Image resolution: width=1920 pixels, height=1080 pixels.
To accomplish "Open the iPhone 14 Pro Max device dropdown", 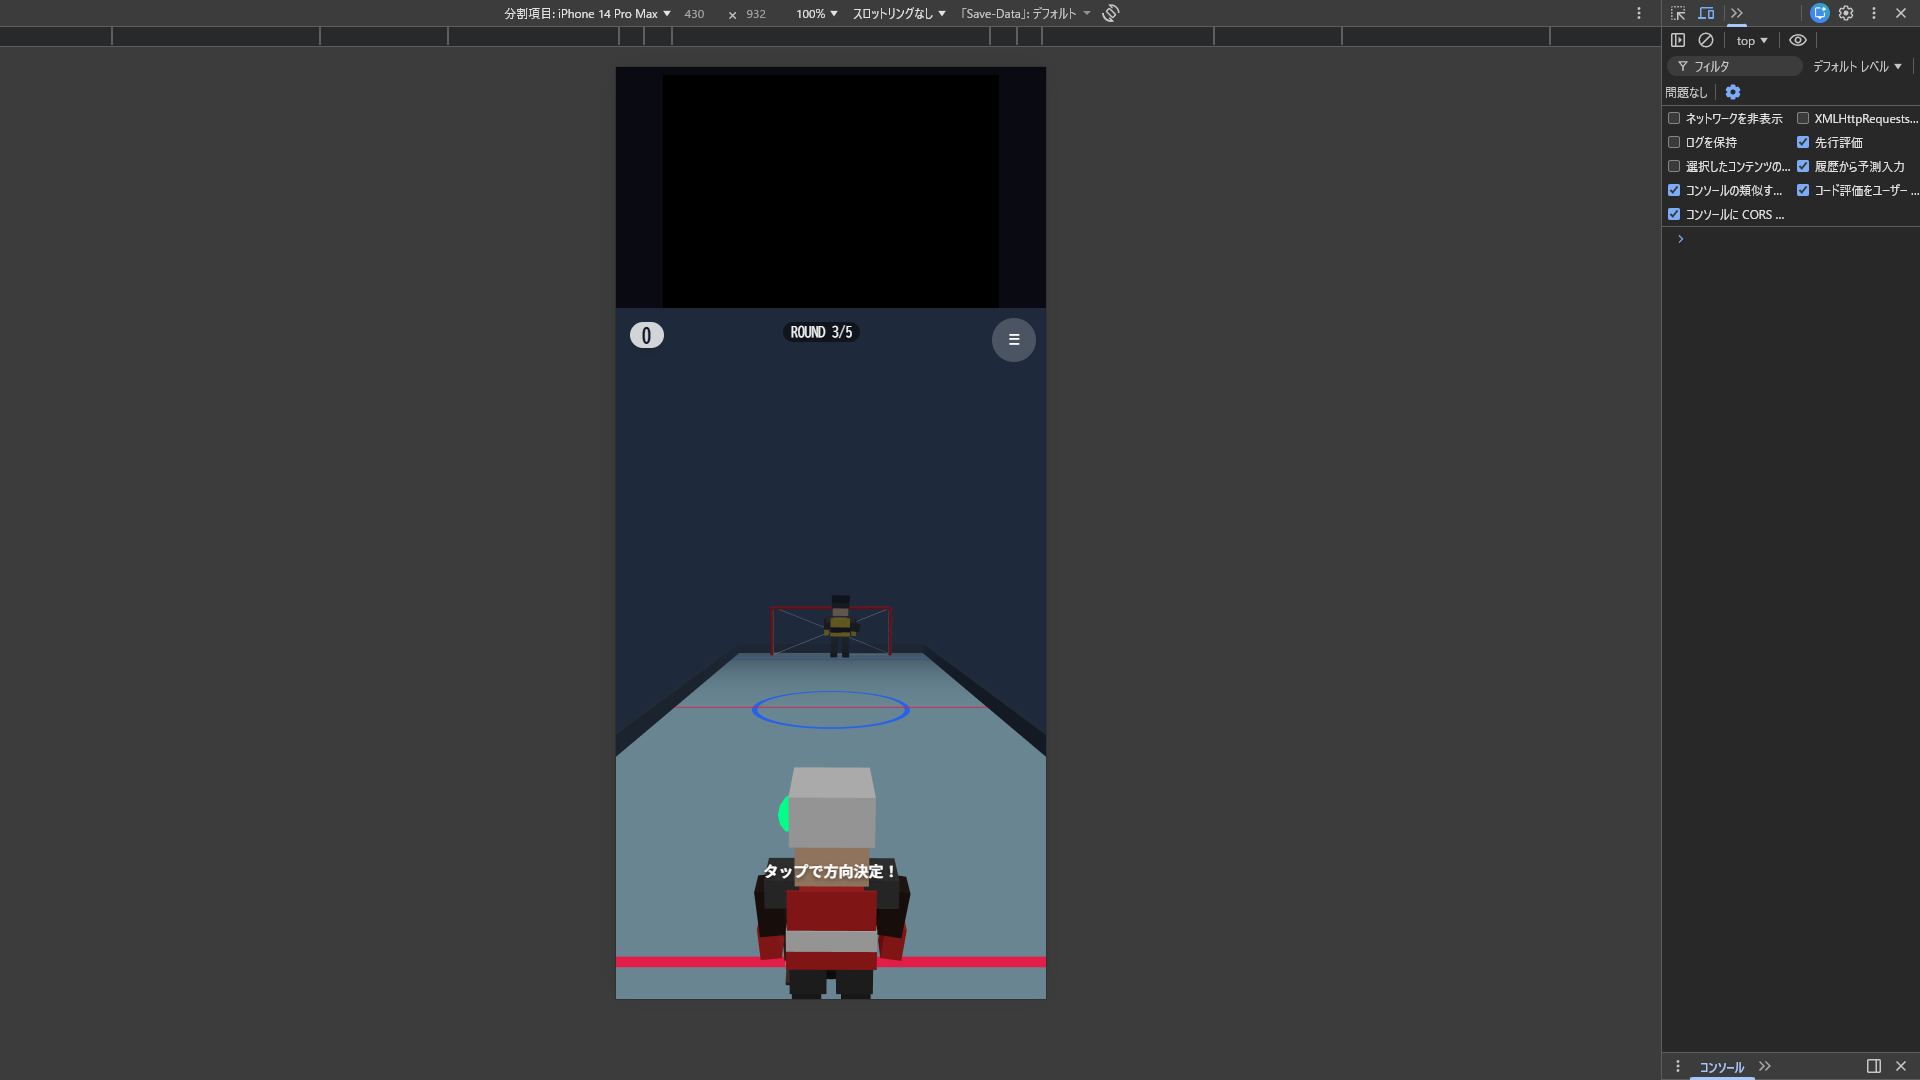I will pos(587,14).
